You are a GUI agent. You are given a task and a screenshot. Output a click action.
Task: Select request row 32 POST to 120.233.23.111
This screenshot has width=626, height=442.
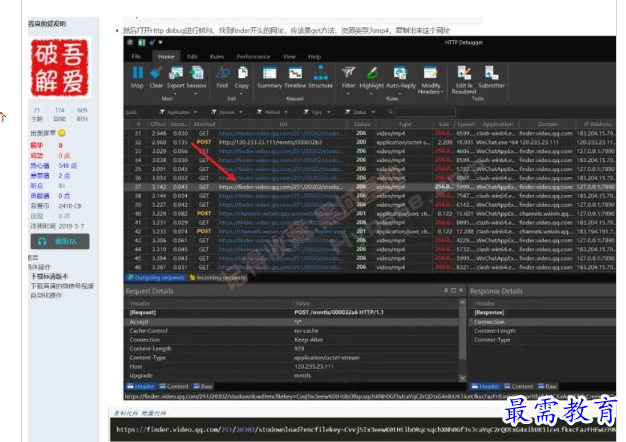pyautogui.click(x=370, y=142)
